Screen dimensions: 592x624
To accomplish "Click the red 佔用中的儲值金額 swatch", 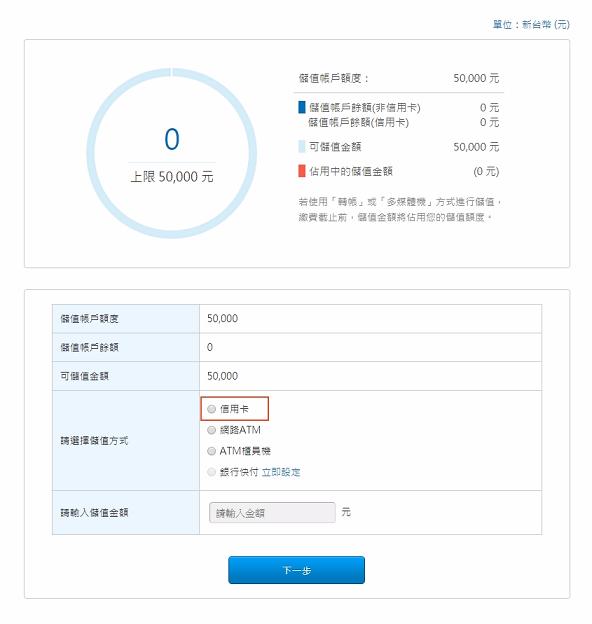I will coord(302,171).
